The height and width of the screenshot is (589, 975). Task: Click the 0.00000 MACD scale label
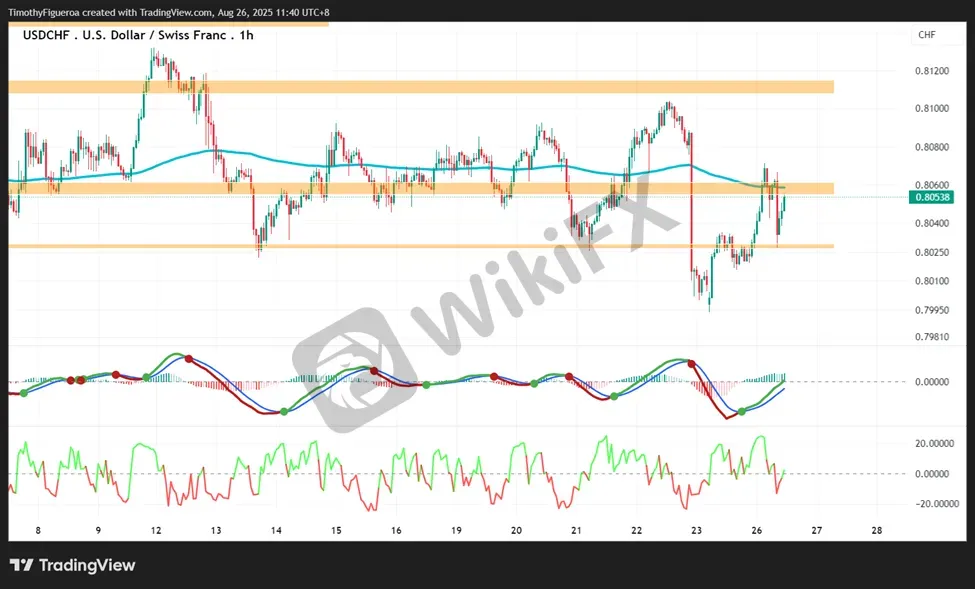click(x=931, y=382)
